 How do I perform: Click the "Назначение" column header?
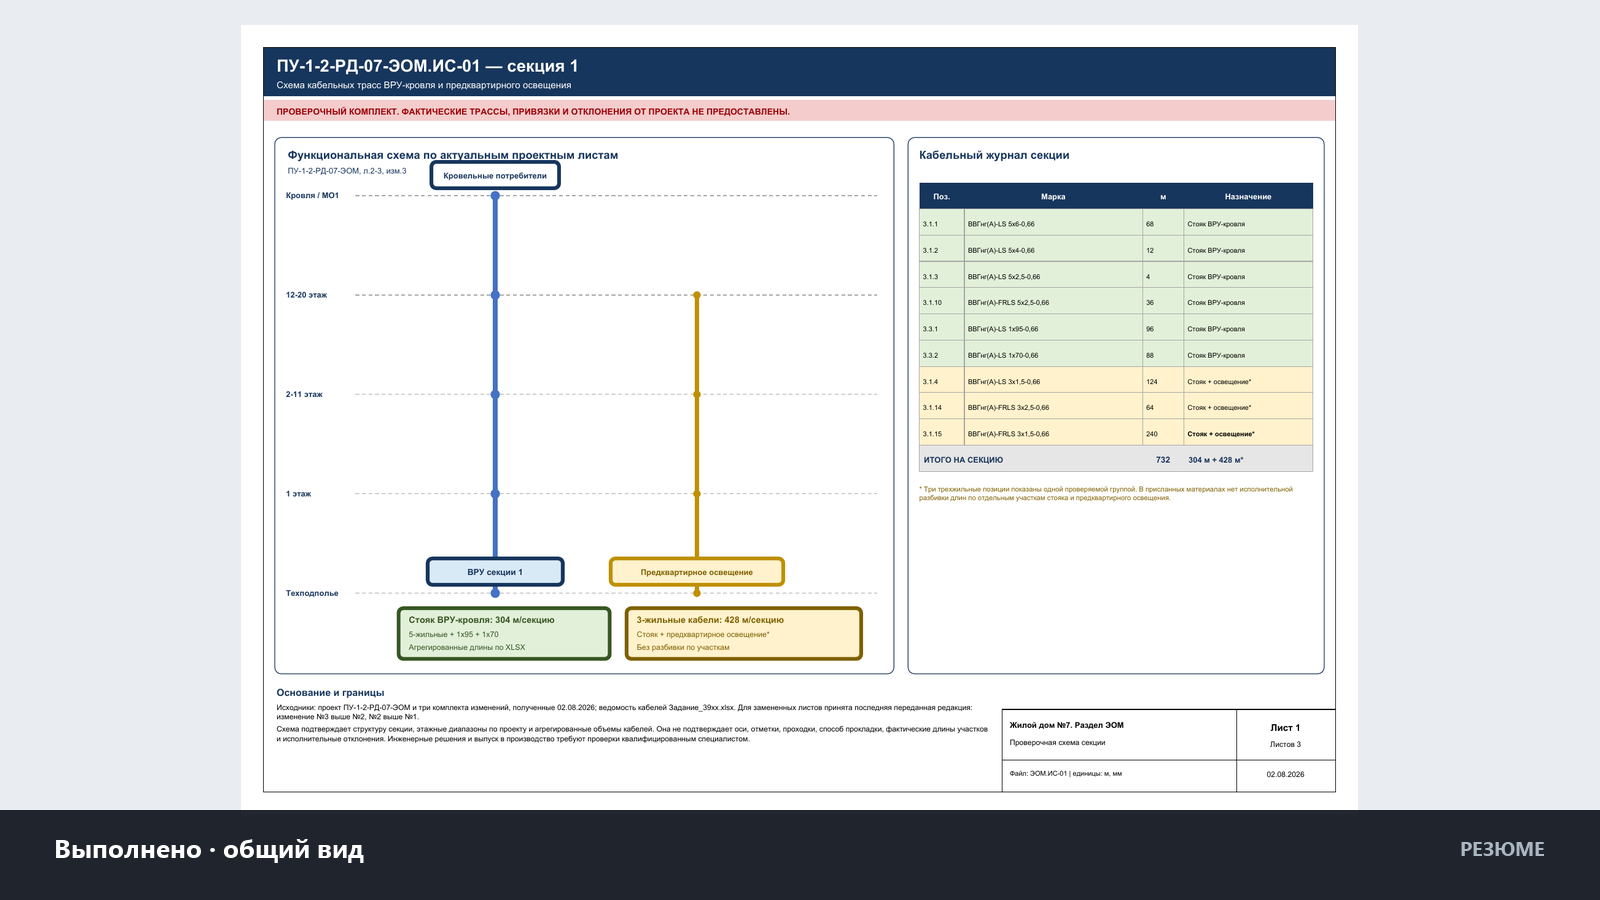pyautogui.click(x=1248, y=196)
